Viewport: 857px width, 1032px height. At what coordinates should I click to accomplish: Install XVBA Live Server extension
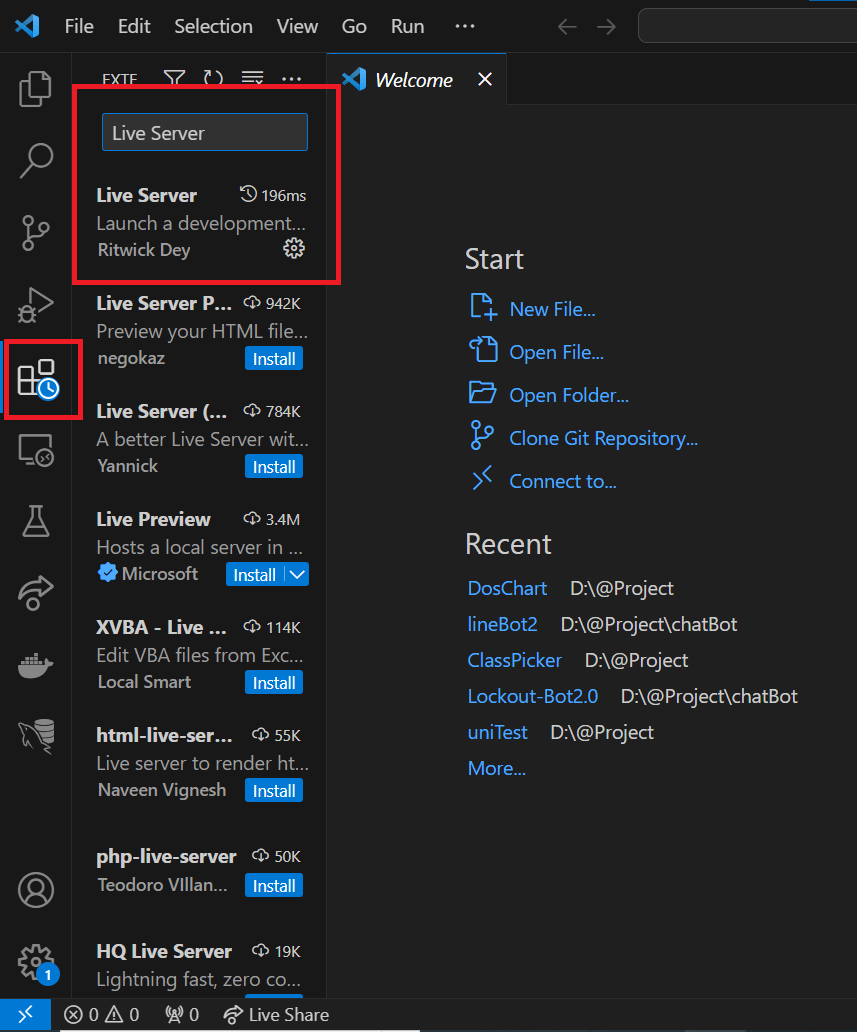click(274, 683)
